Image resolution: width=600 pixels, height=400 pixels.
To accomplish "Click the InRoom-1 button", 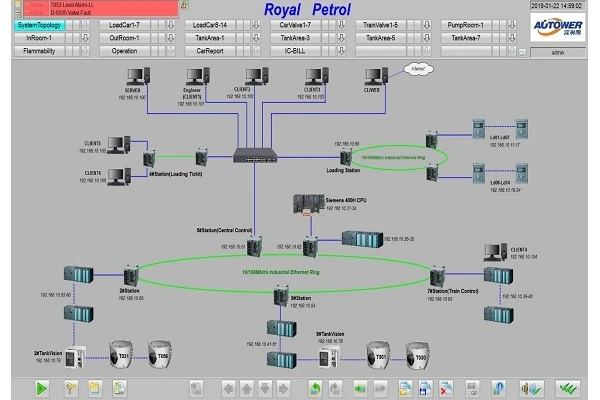I will pyautogui.click(x=39, y=38).
